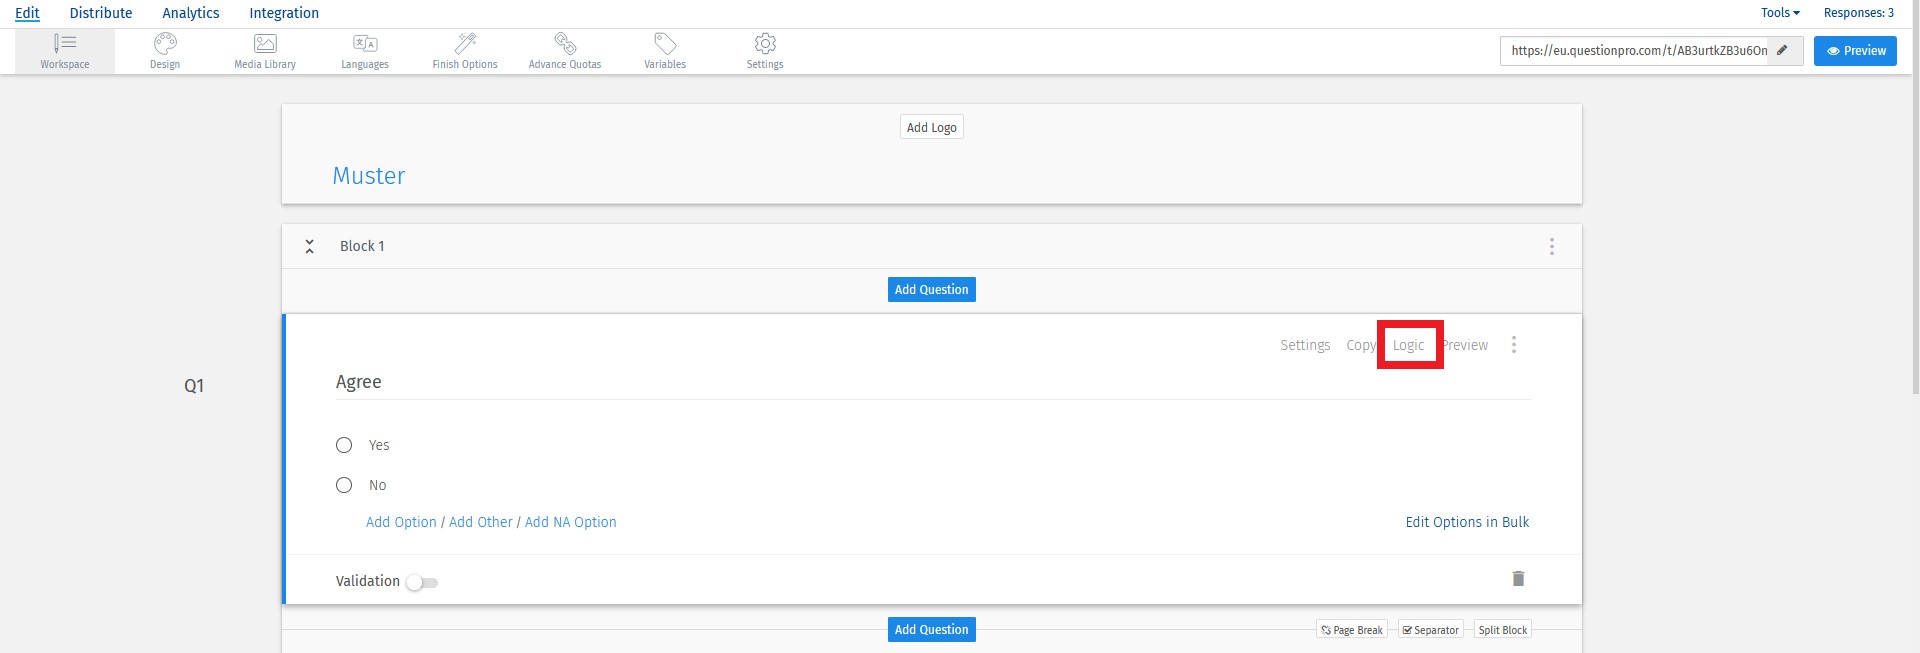Select the Yes radio button
Viewport: 1920px width, 653px height.
(344, 445)
